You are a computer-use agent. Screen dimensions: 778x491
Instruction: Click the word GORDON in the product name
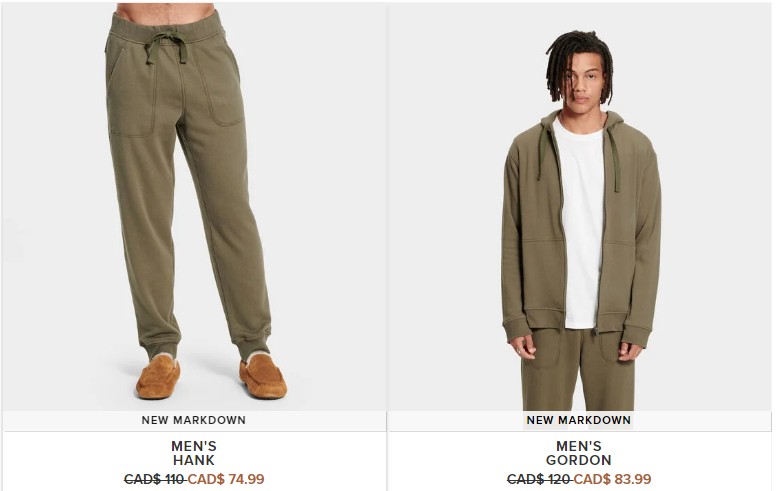pyautogui.click(x=579, y=460)
